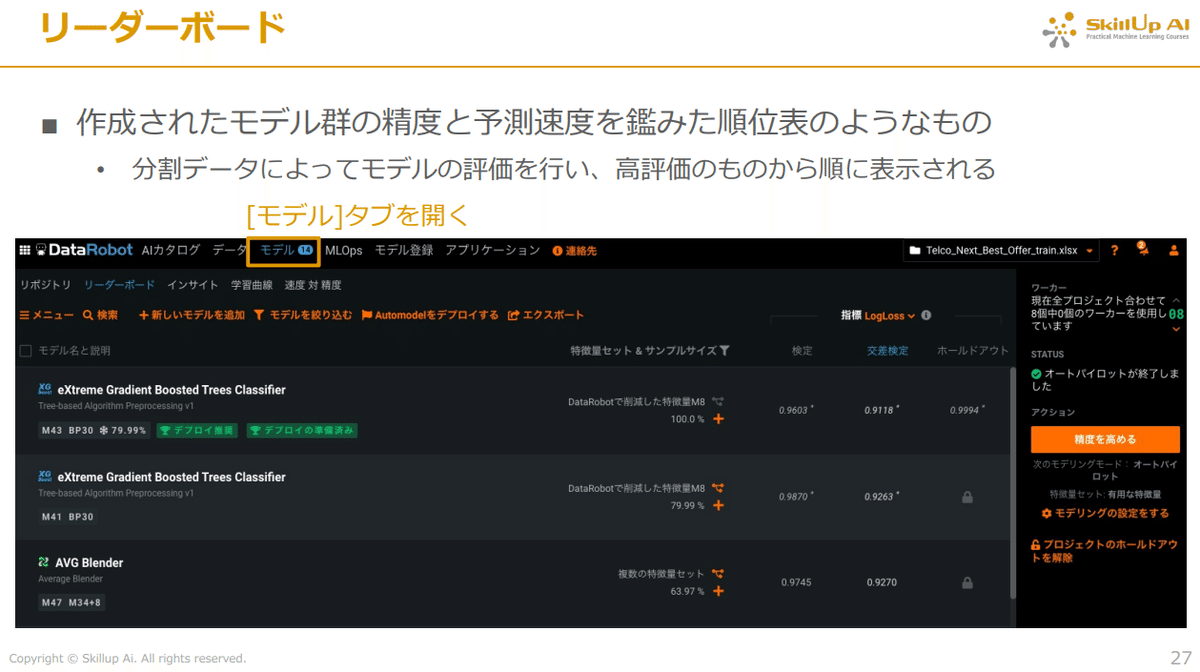Select the search icon in the toolbar

coord(88,314)
